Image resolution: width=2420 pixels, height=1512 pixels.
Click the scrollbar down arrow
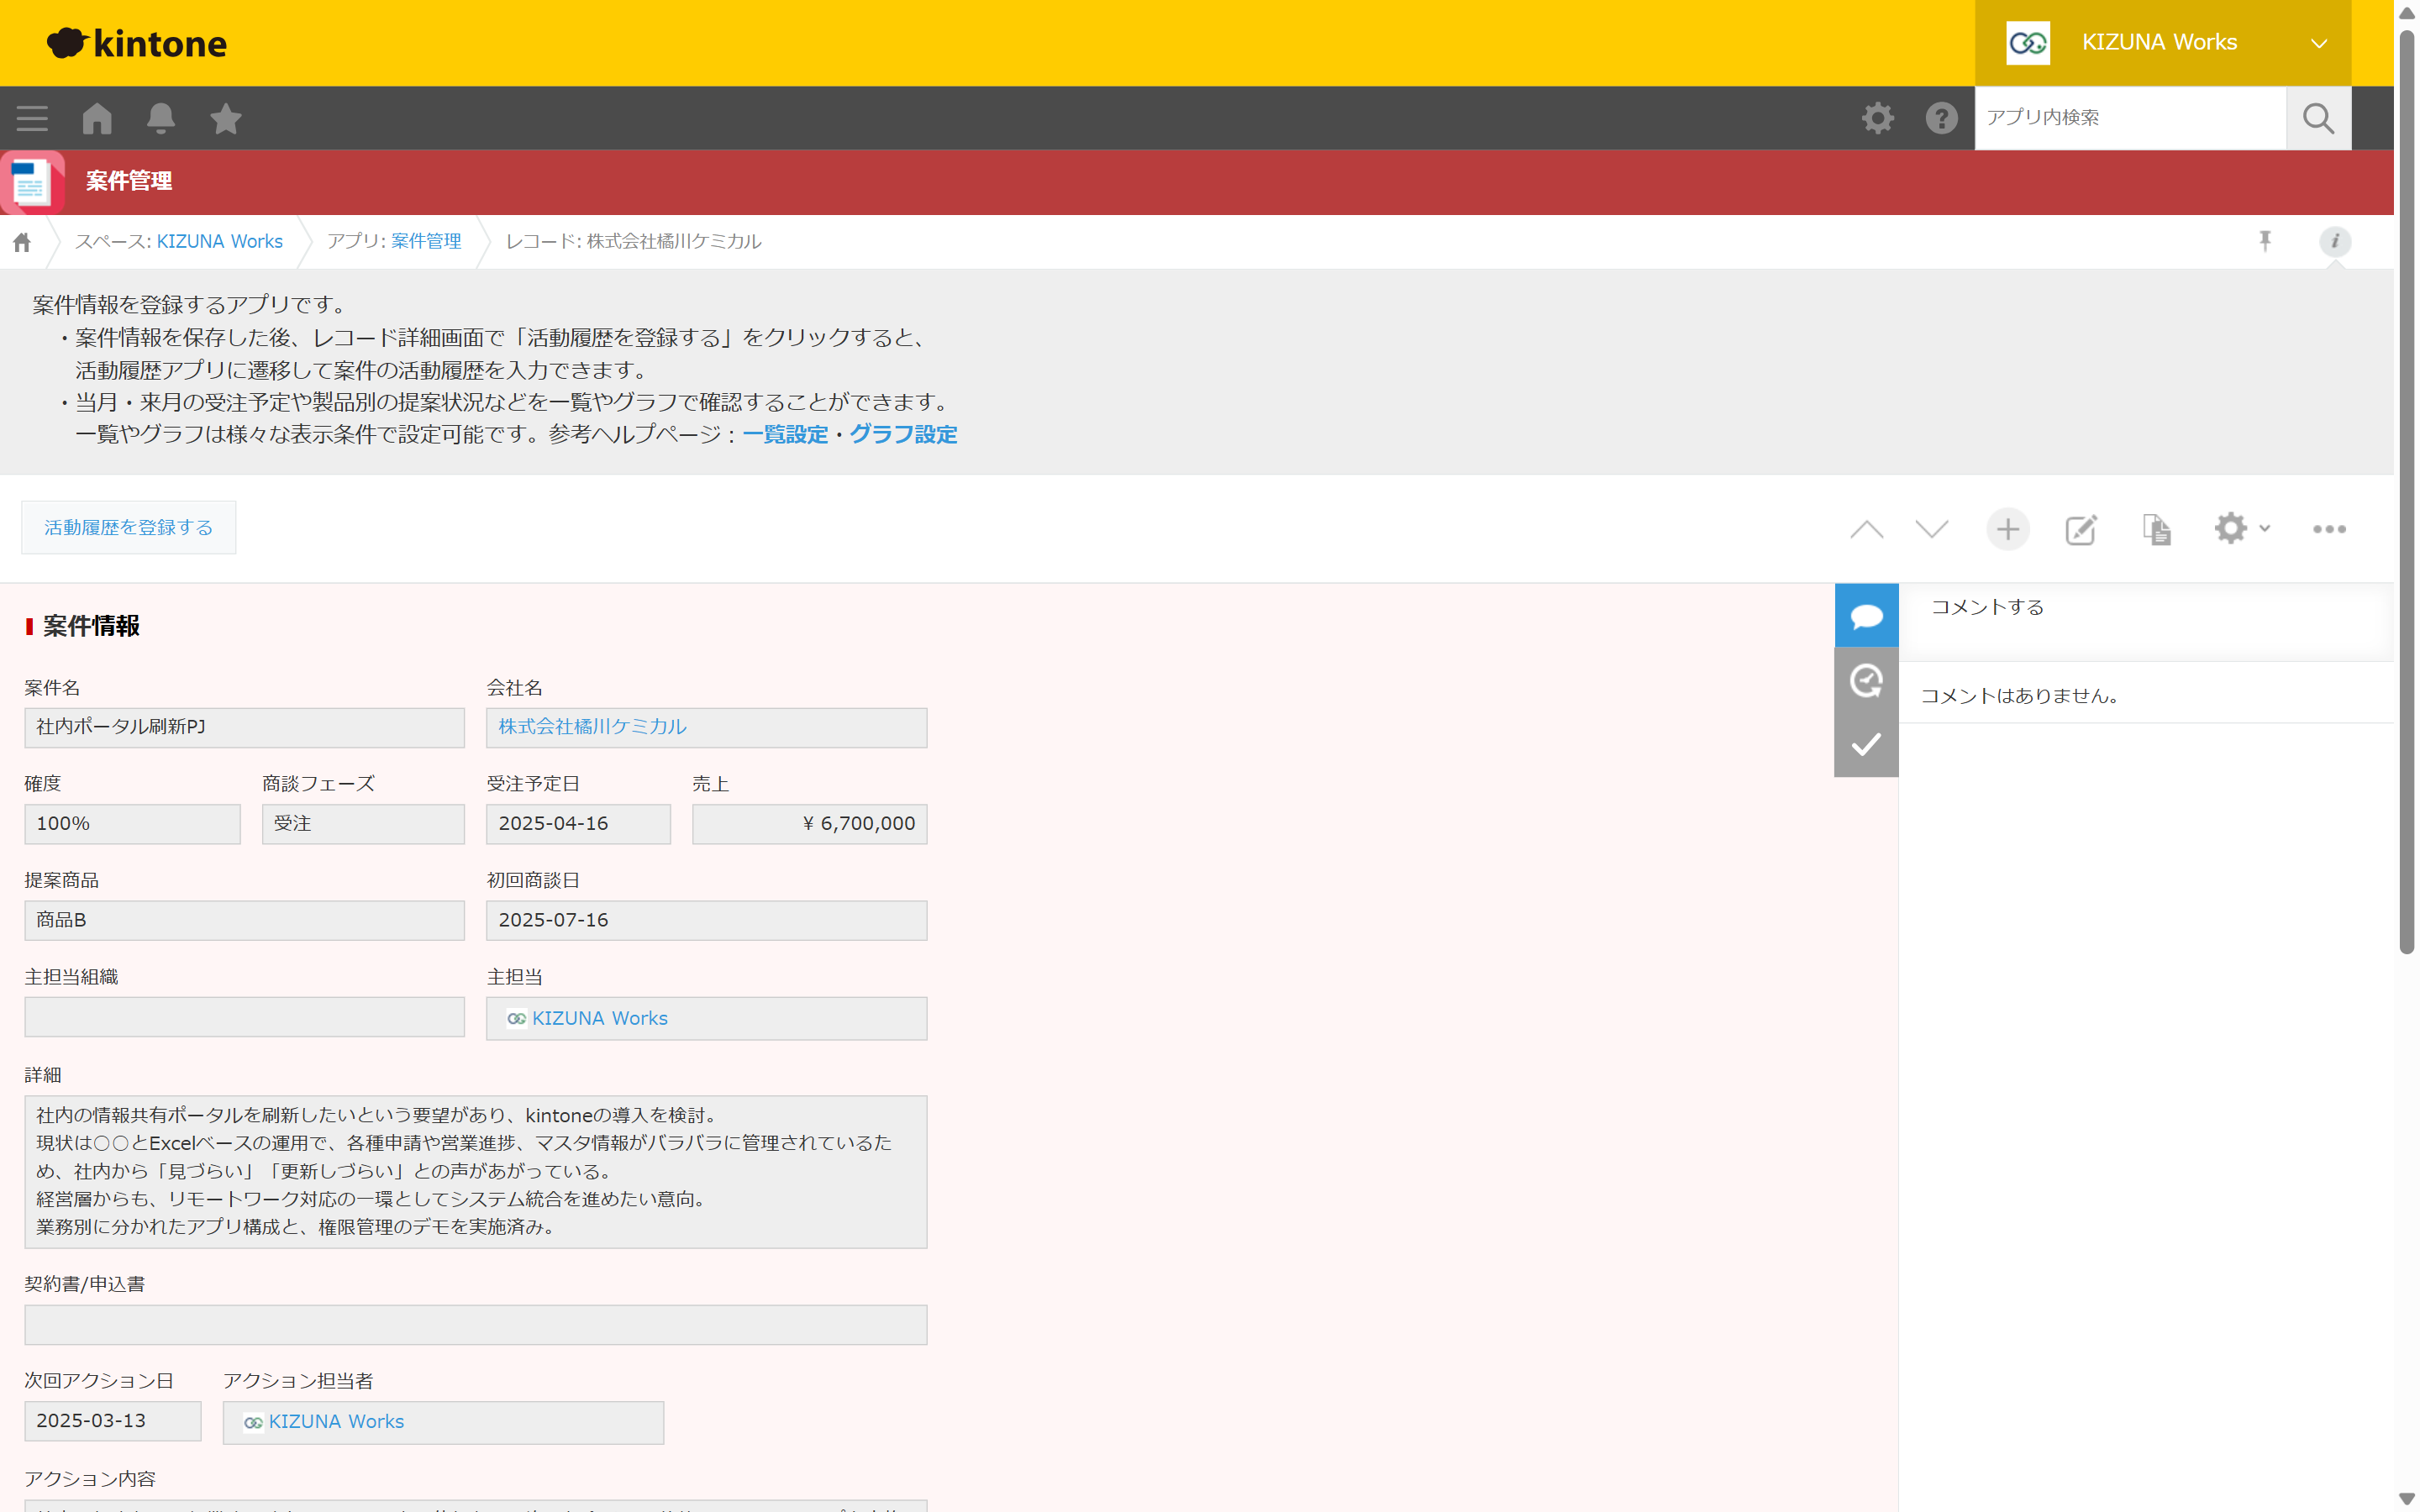[x=2406, y=1500]
